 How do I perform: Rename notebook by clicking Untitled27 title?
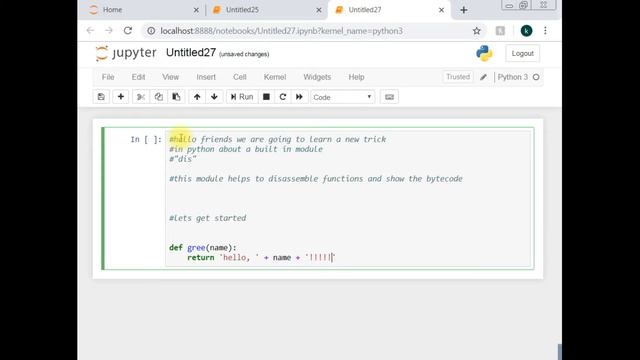191,53
